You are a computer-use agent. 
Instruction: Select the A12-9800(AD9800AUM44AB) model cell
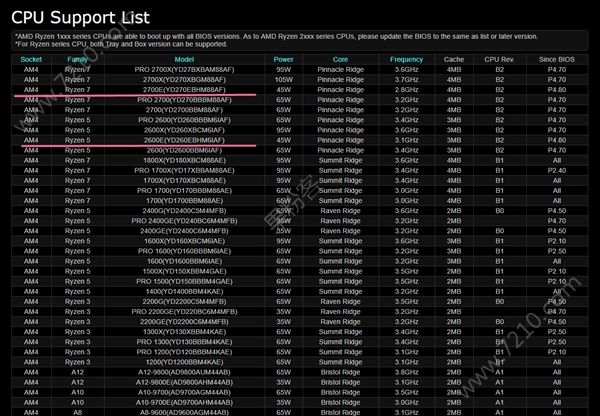(184, 372)
